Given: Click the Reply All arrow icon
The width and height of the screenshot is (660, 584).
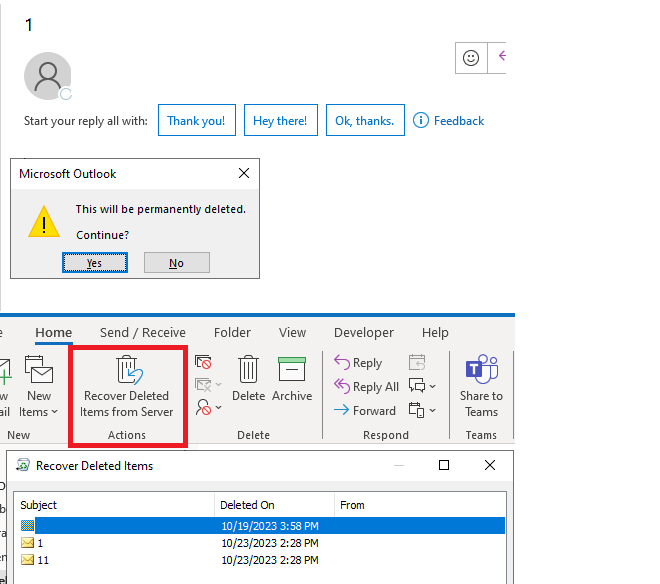Looking at the screenshot, I should pyautogui.click(x=341, y=386).
